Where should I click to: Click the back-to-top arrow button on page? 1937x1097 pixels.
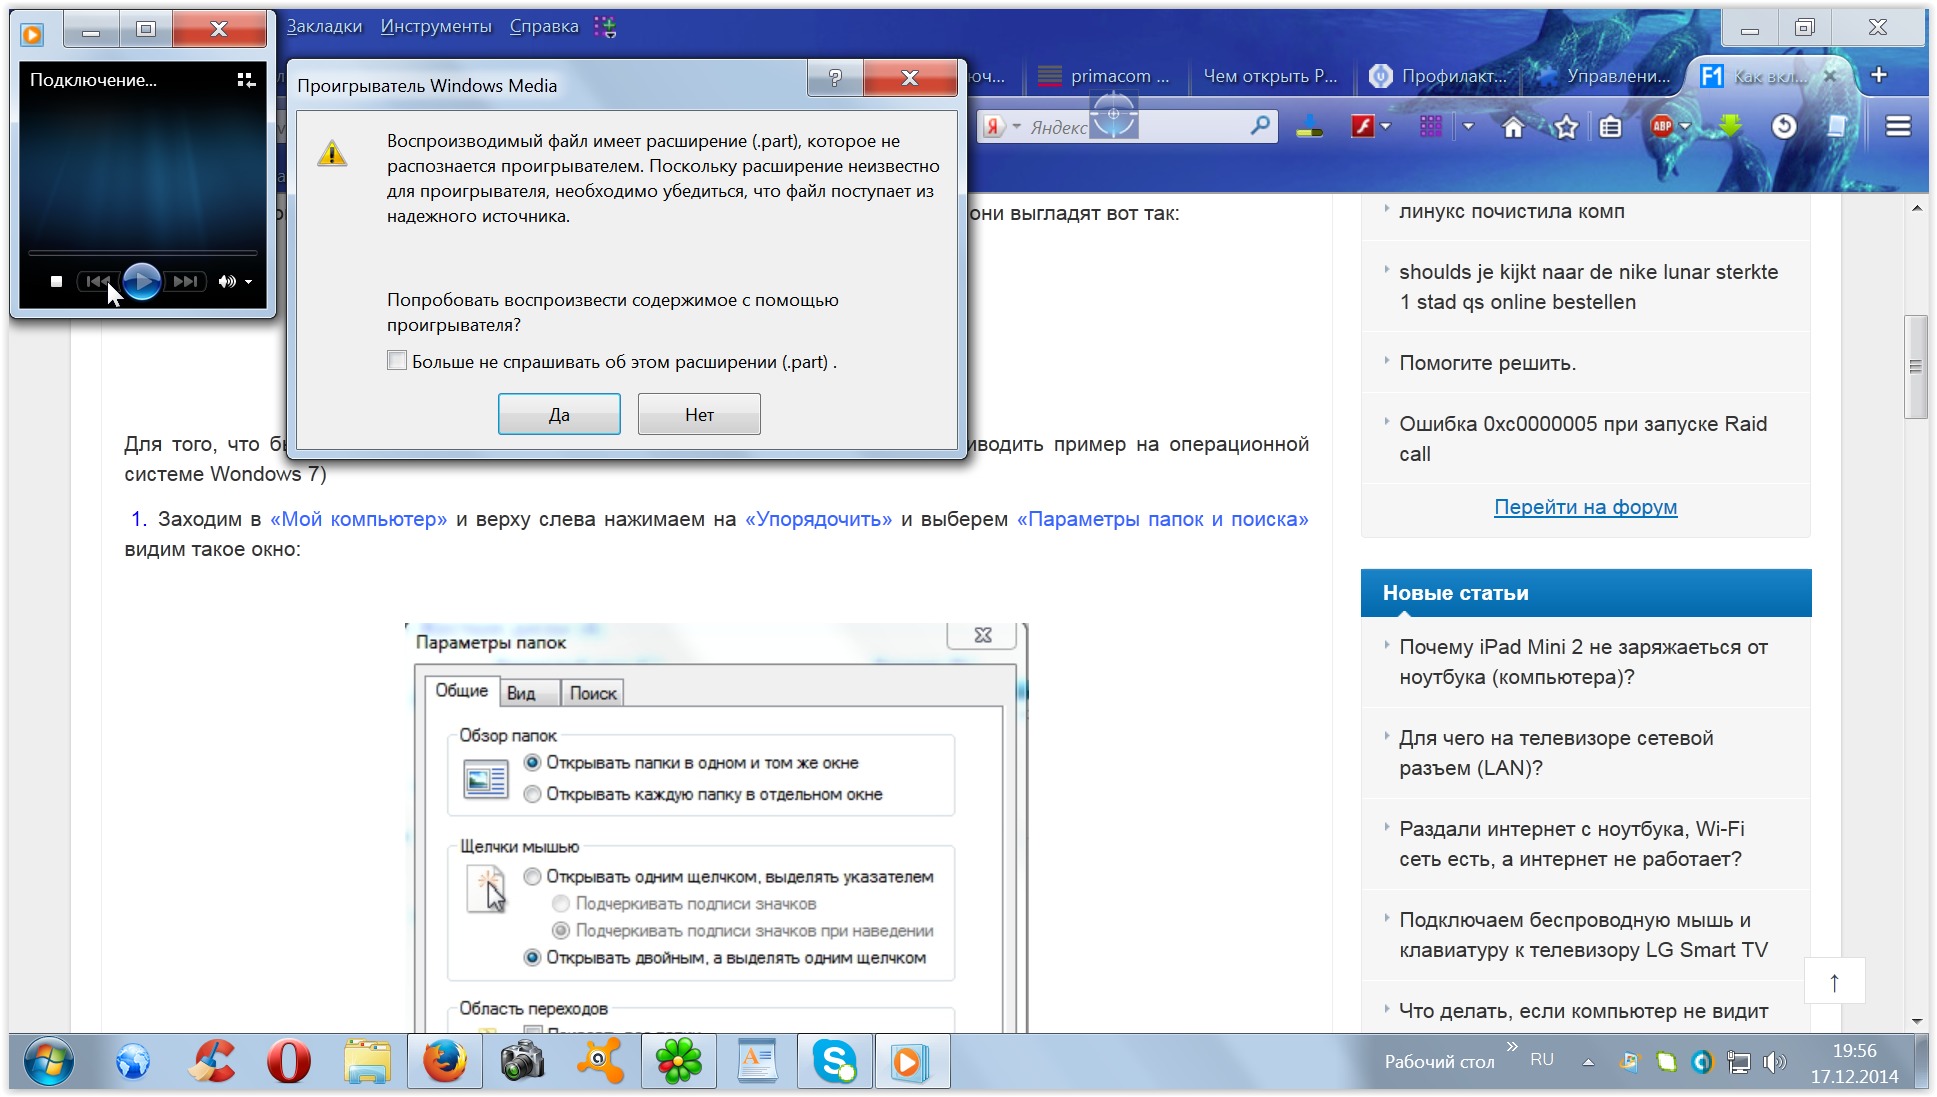pos(1834,982)
